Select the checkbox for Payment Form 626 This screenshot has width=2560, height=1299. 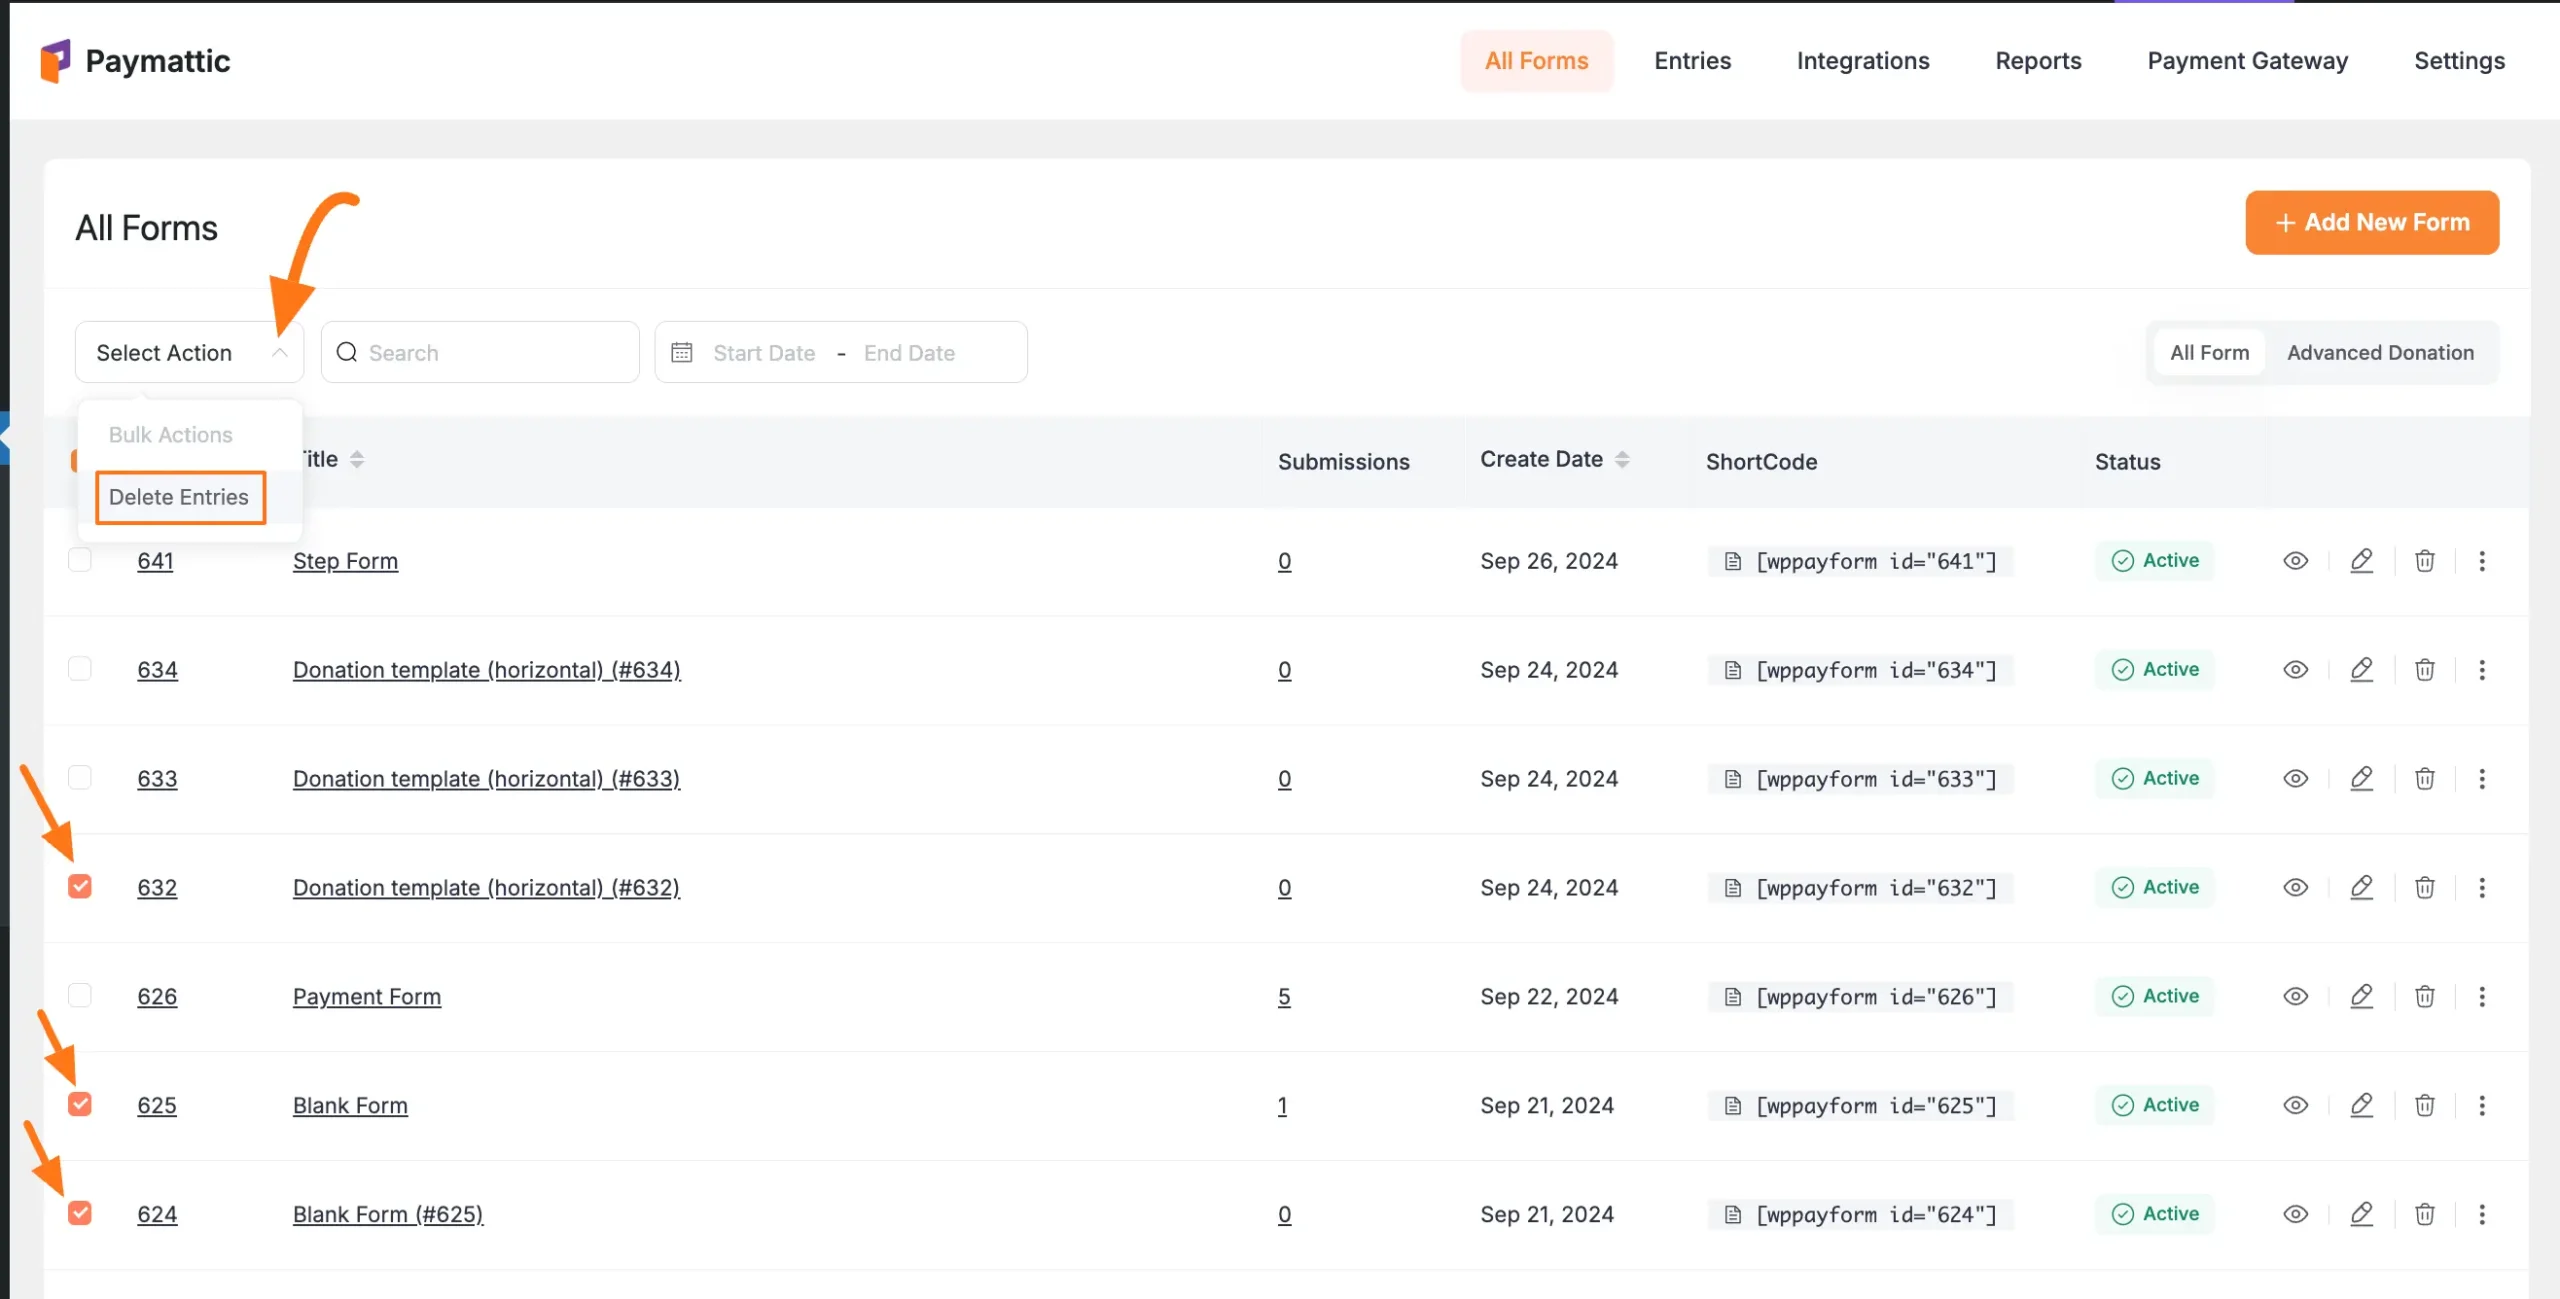click(80, 996)
